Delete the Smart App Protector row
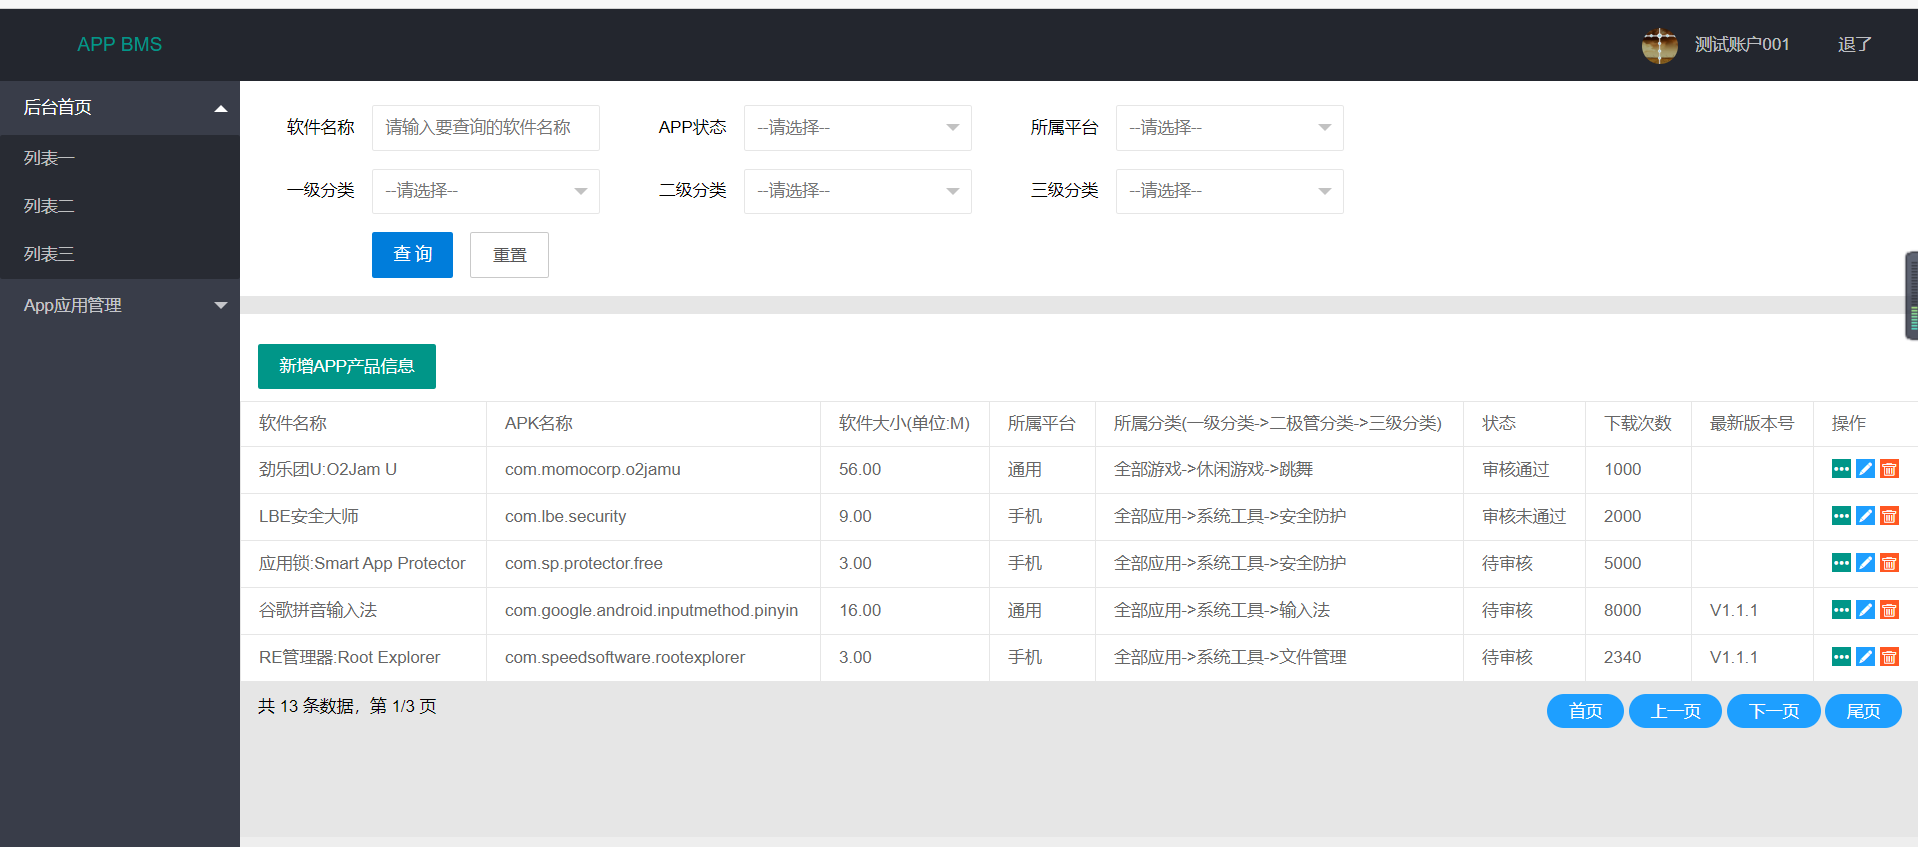The image size is (1918, 847). (1889, 563)
